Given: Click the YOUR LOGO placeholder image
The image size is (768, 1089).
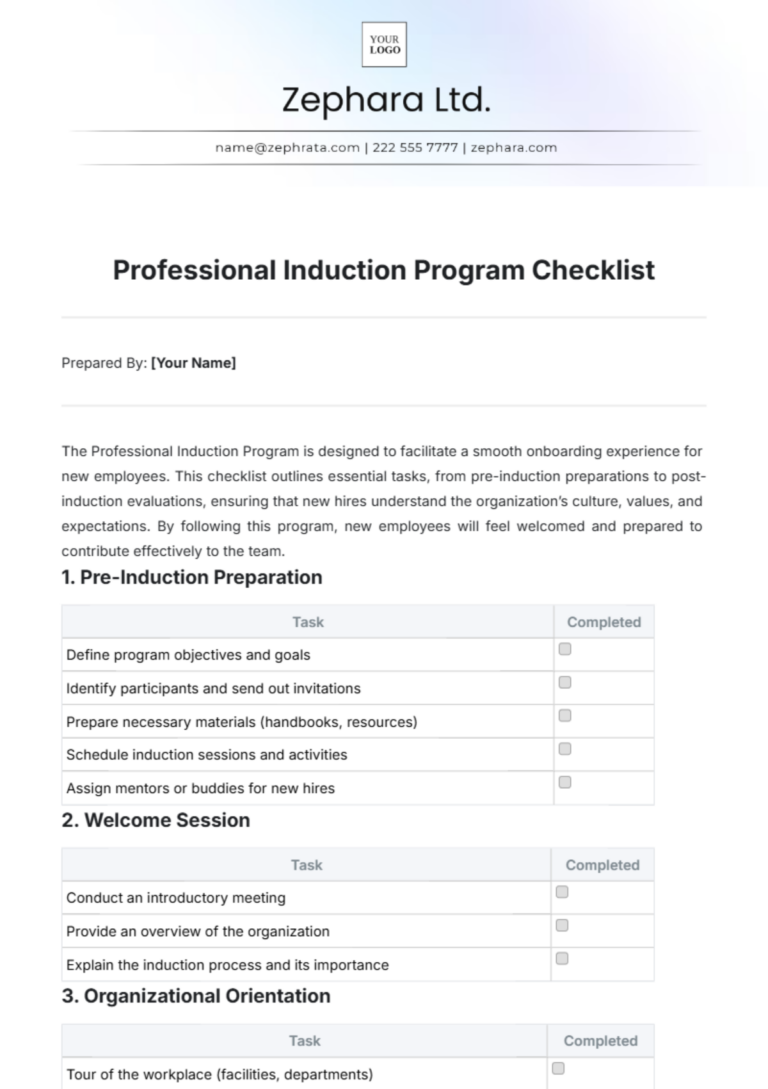Looking at the screenshot, I should click(384, 44).
